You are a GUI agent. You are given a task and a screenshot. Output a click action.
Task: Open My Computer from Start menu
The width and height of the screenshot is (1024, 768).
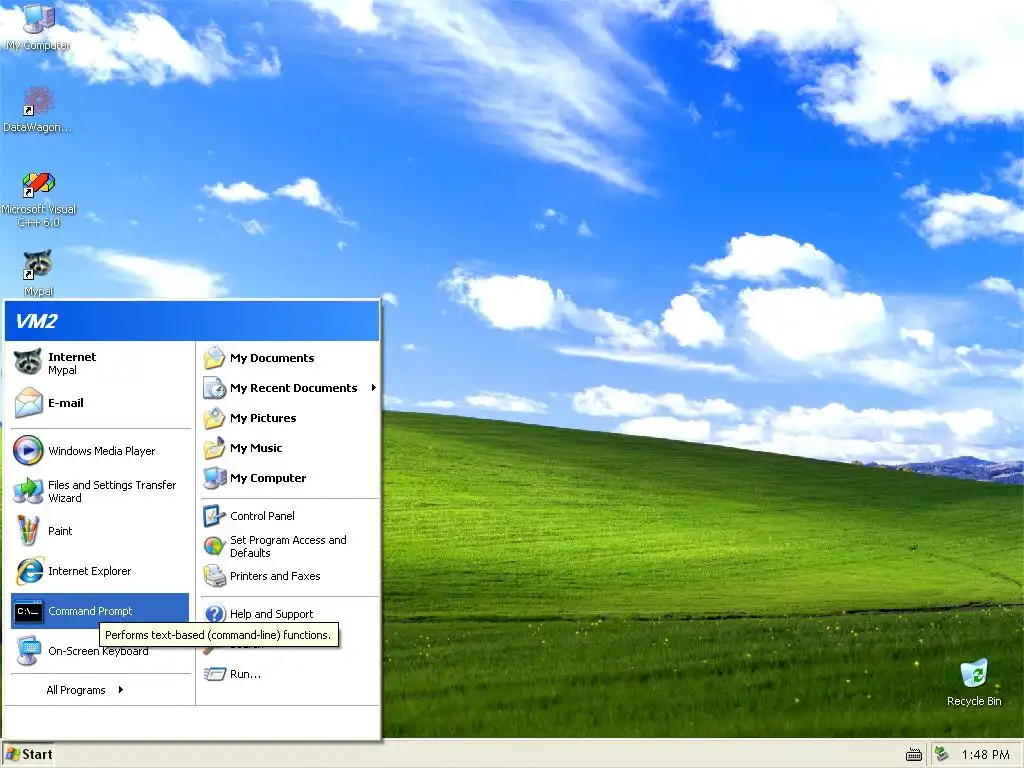[x=289, y=478]
